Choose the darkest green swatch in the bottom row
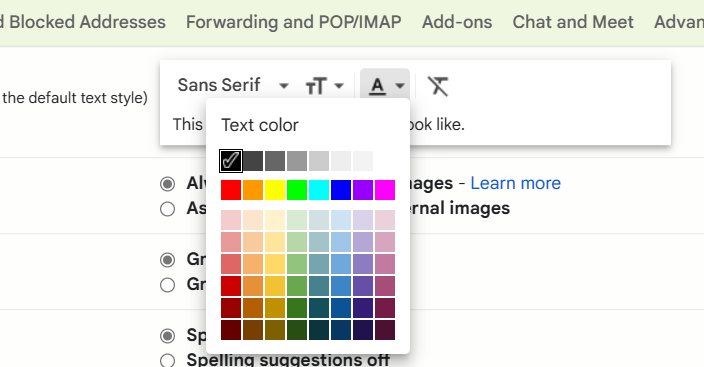 pyautogui.click(x=297, y=330)
